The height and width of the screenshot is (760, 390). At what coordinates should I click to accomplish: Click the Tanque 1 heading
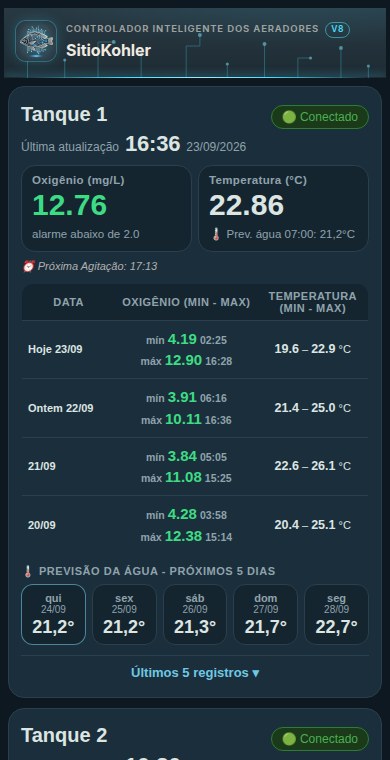click(x=64, y=115)
